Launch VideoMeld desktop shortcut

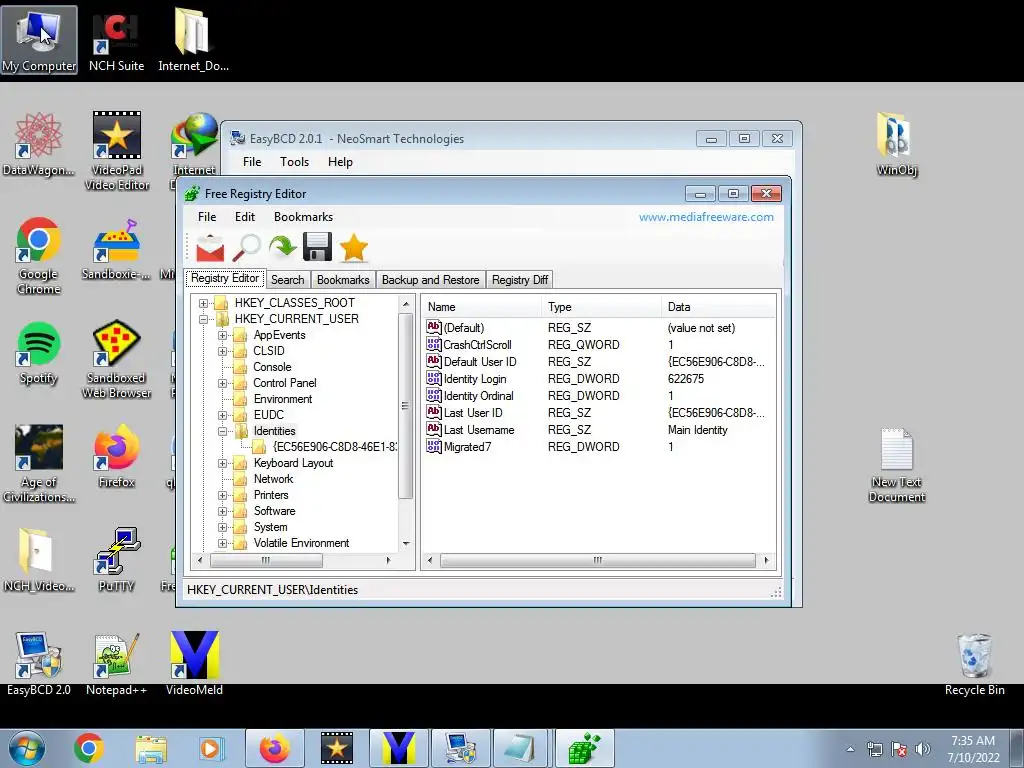[x=194, y=664]
